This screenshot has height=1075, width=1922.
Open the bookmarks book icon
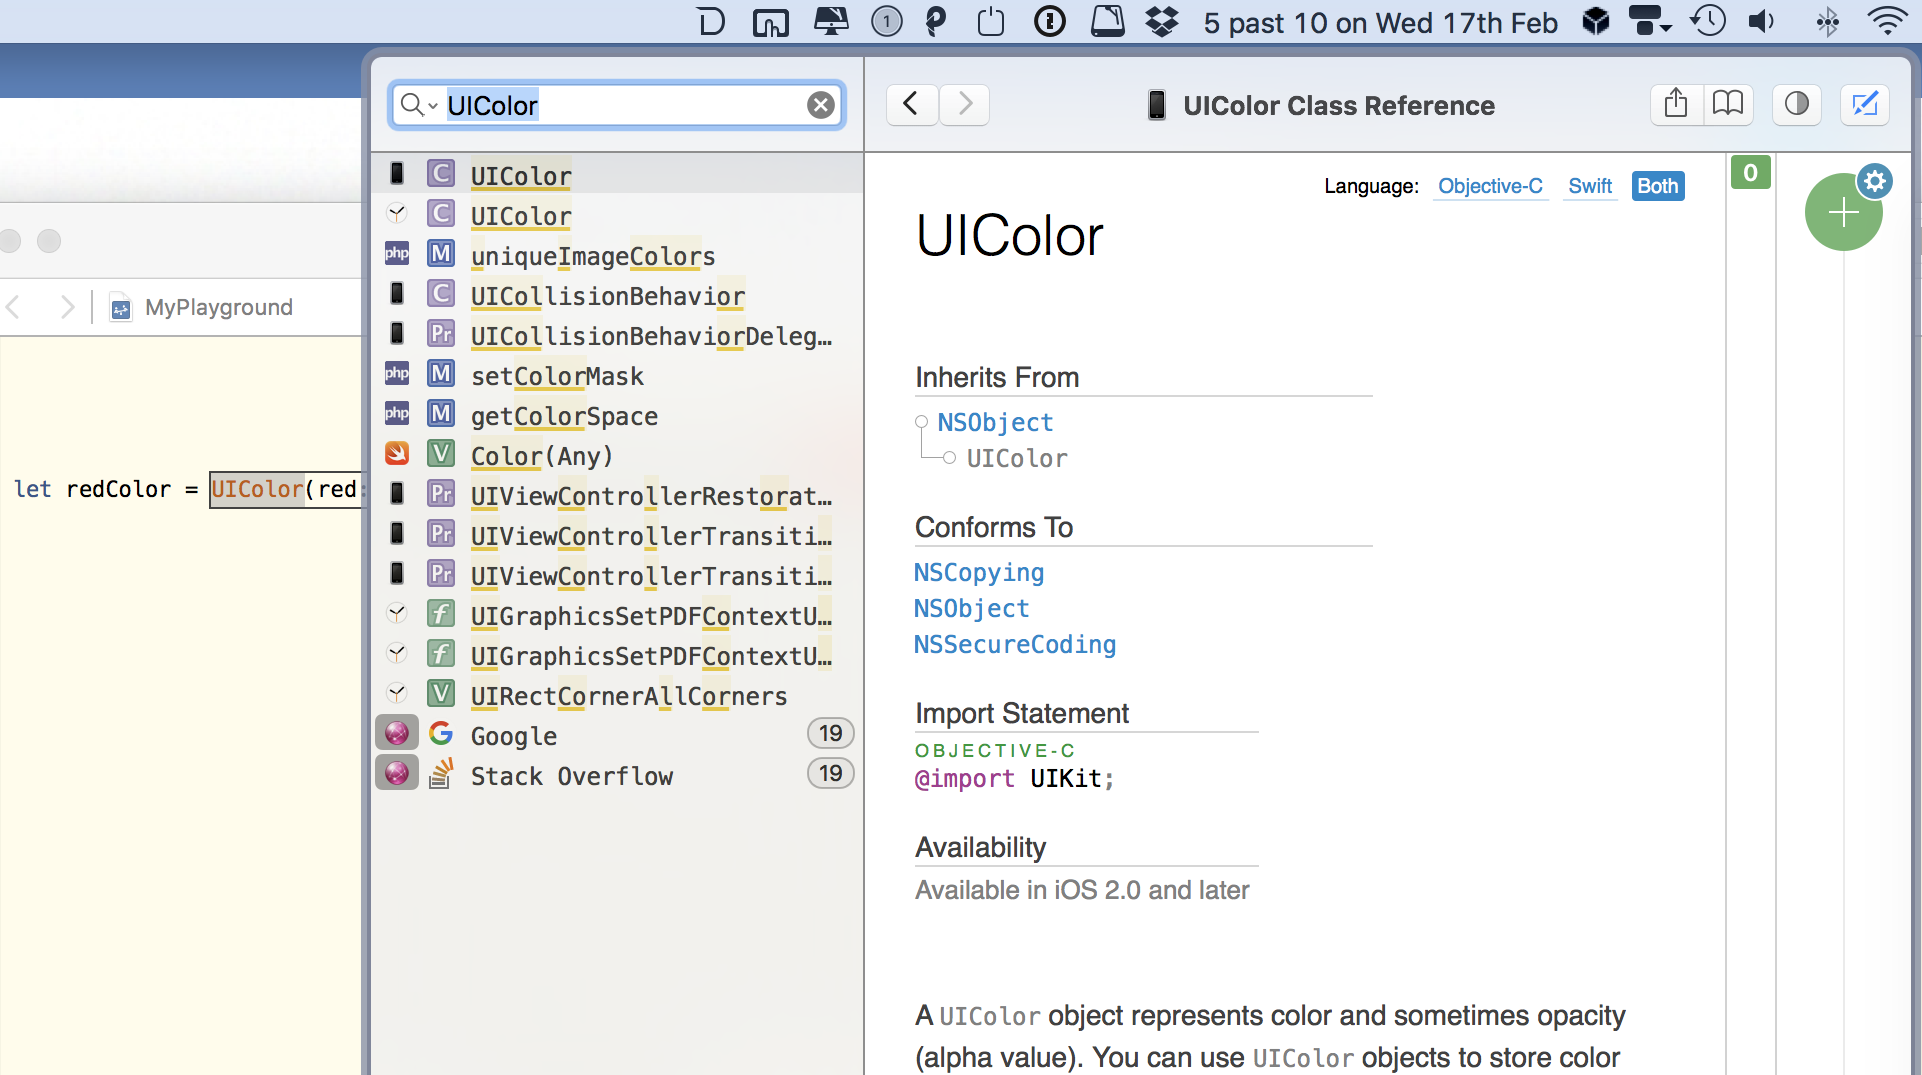[x=1727, y=104]
